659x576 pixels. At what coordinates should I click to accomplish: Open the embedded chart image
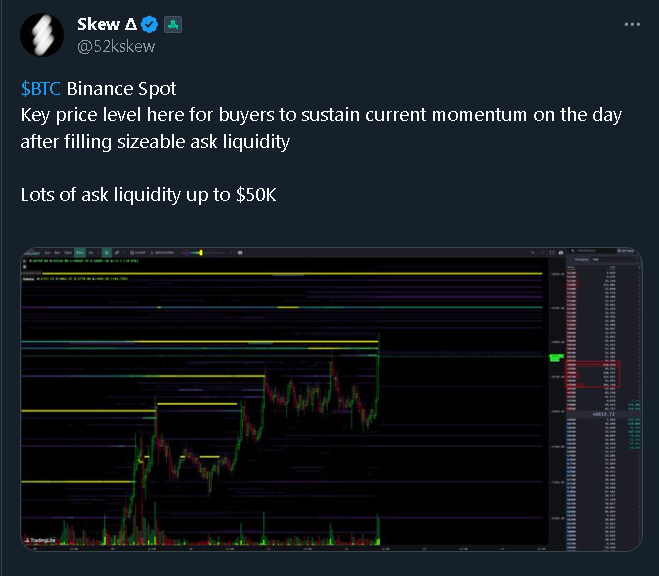(x=332, y=399)
